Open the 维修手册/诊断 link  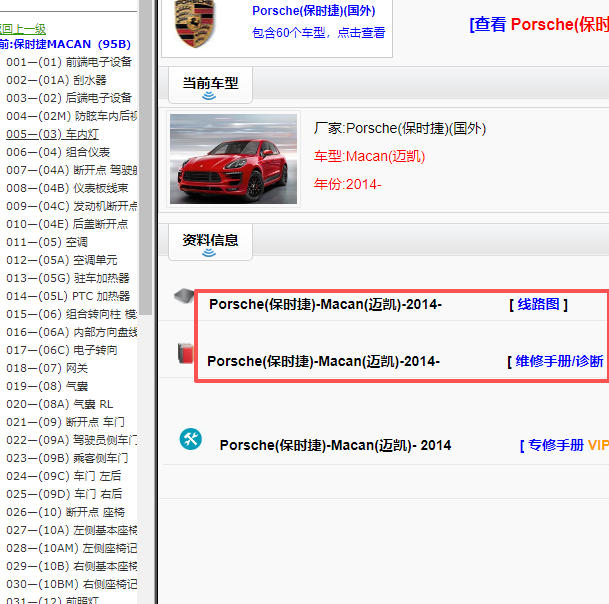(559, 361)
